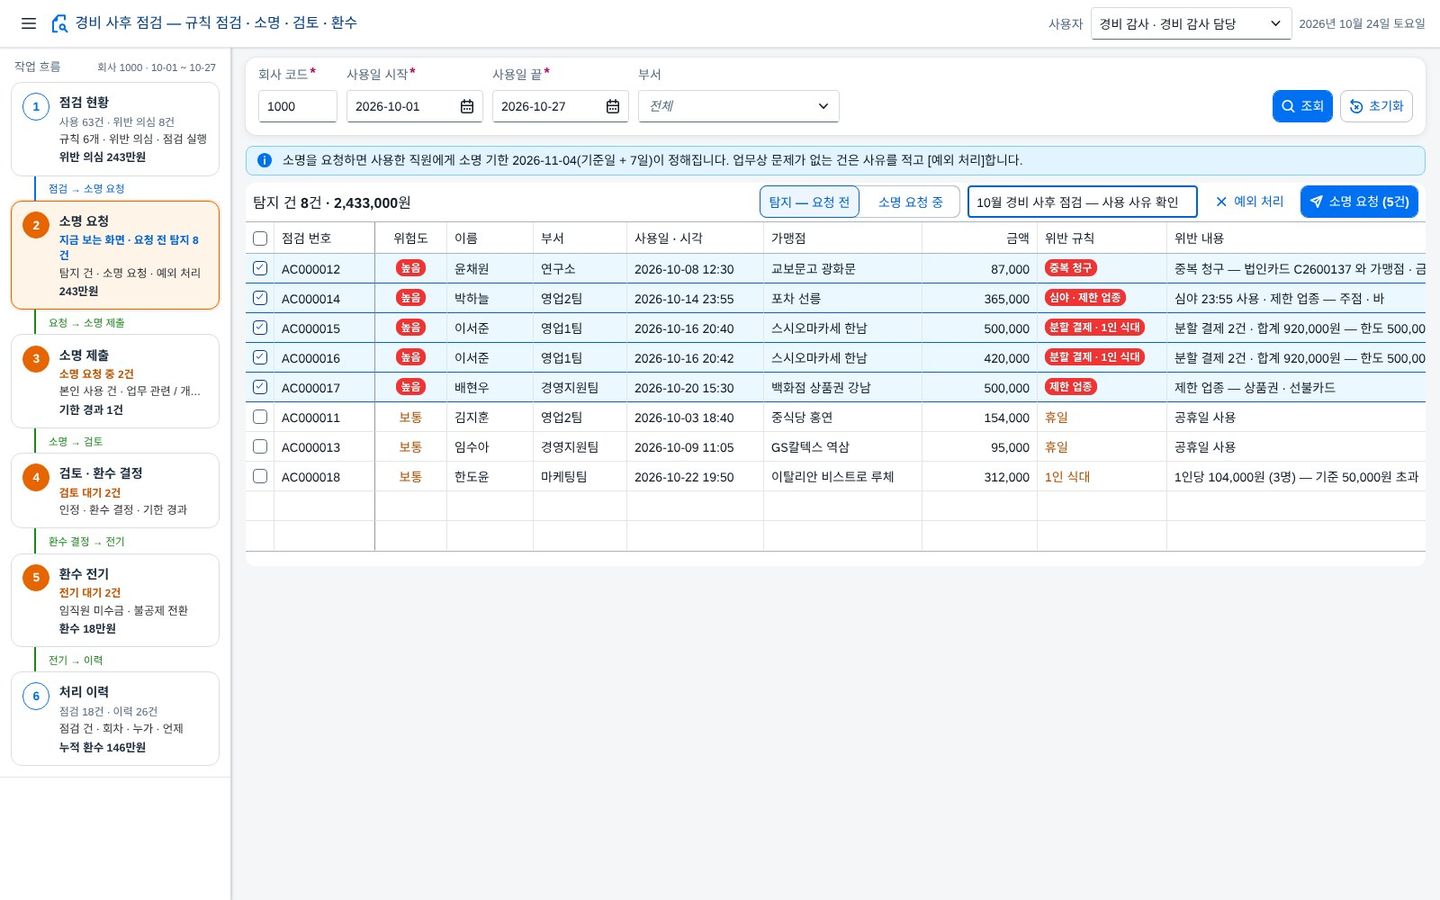Viewport: 1440px width, 900px height.
Task: Select step 4 검토 · 환수 결정 in the workflow
Action: pos(115,490)
